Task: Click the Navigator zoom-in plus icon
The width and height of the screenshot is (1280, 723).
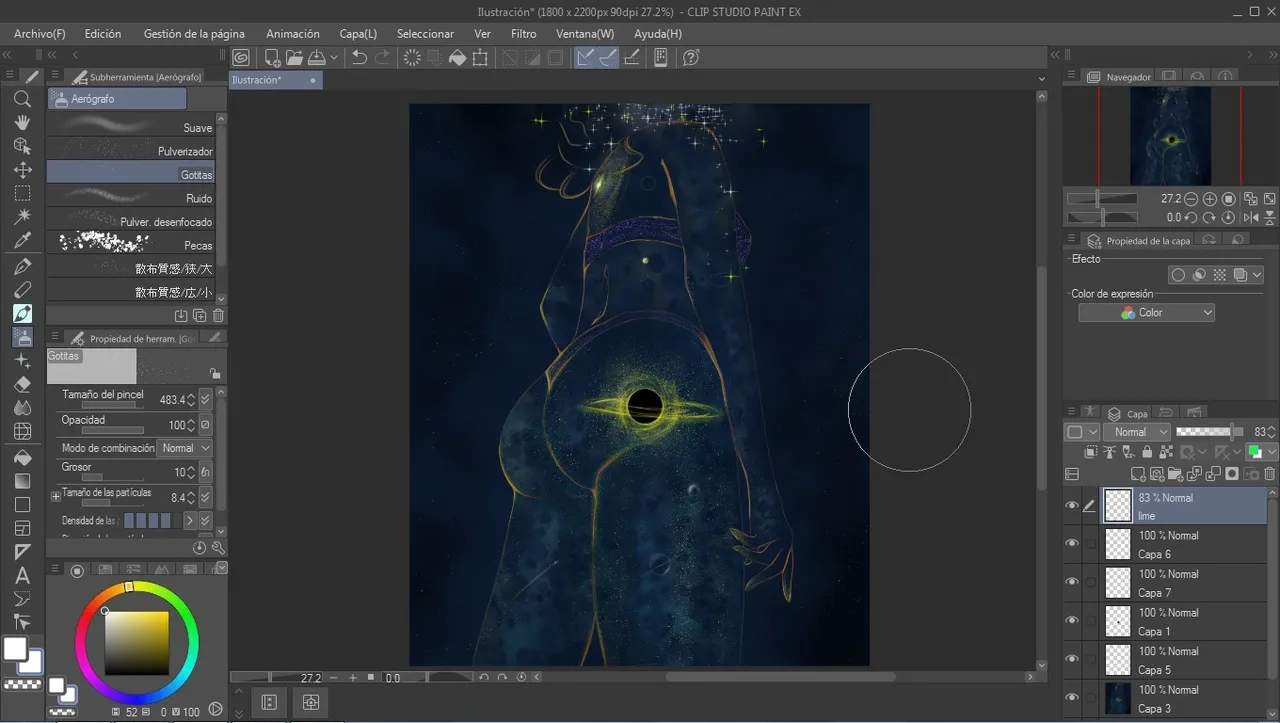Action: pyautogui.click(x=1210, y=199)
